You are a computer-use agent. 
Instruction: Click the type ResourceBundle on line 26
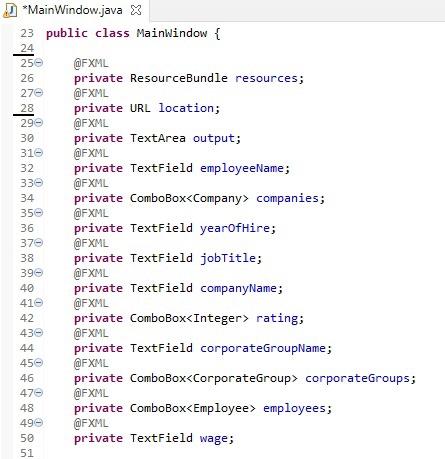click(179, 78)
